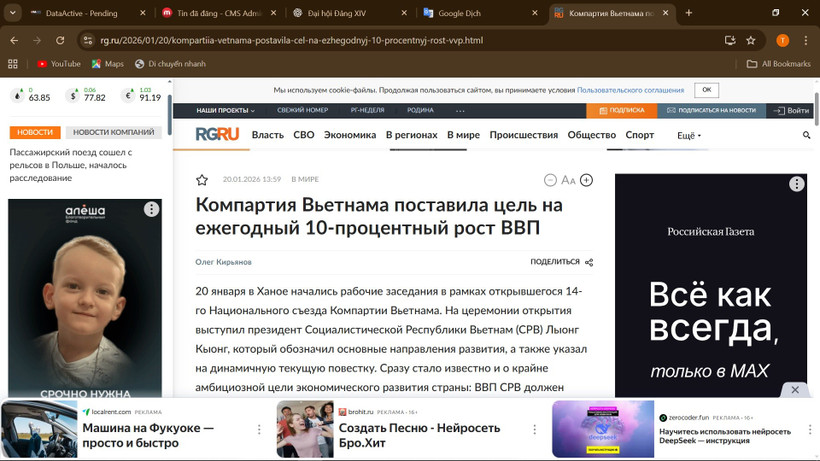Open the В мире section
Image resolution: width=820 pixels, height=461 pixels.
tap(463, 135)
